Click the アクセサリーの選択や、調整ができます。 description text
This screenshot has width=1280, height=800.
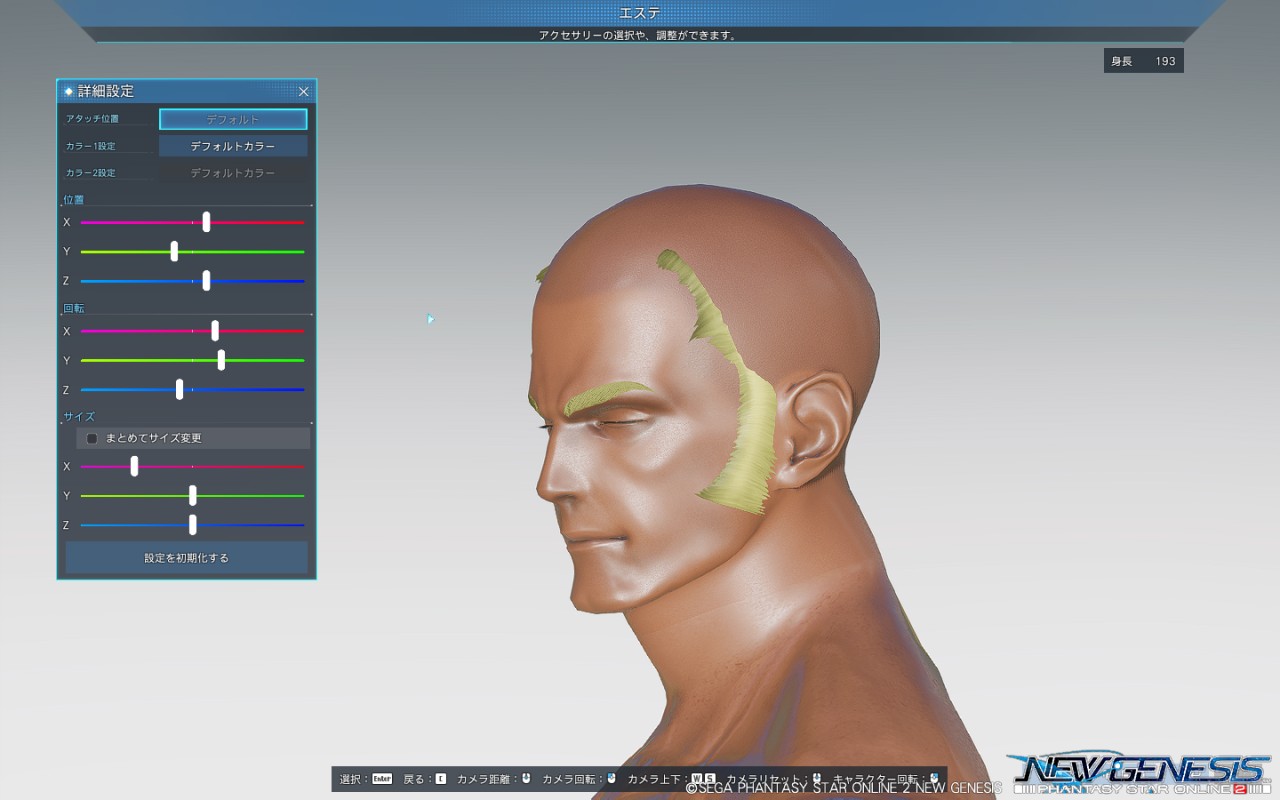click(638, 35)
